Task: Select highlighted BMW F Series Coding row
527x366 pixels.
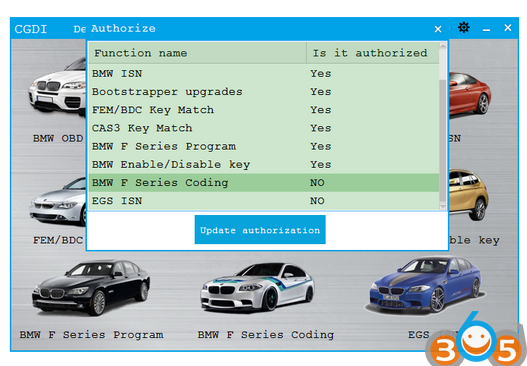Action: point(264,182)
